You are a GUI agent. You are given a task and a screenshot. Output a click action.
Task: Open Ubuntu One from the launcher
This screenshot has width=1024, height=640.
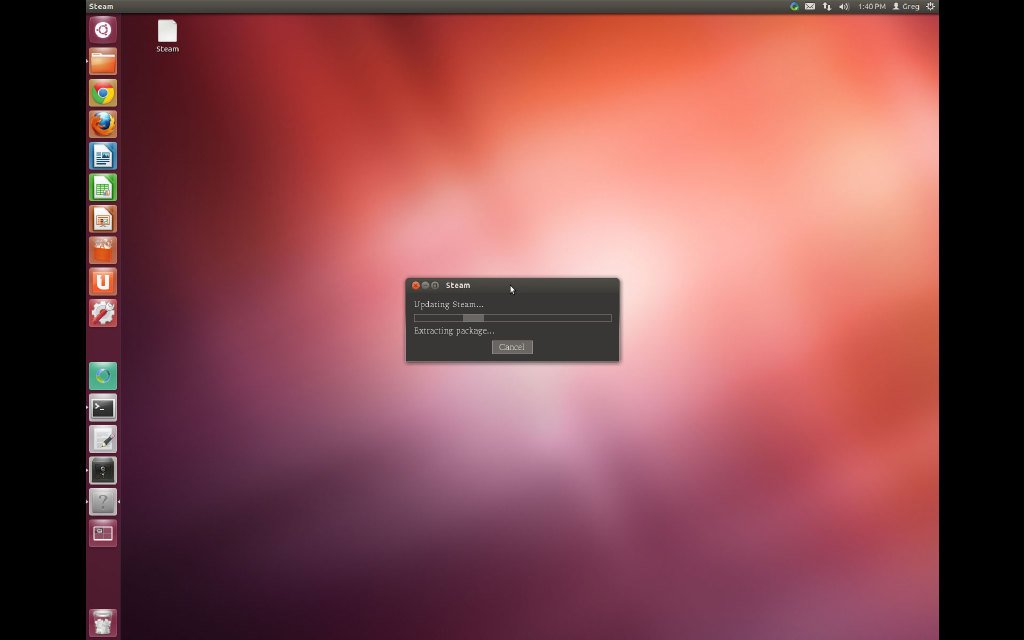pyautogui.click(x=103, y=281)
